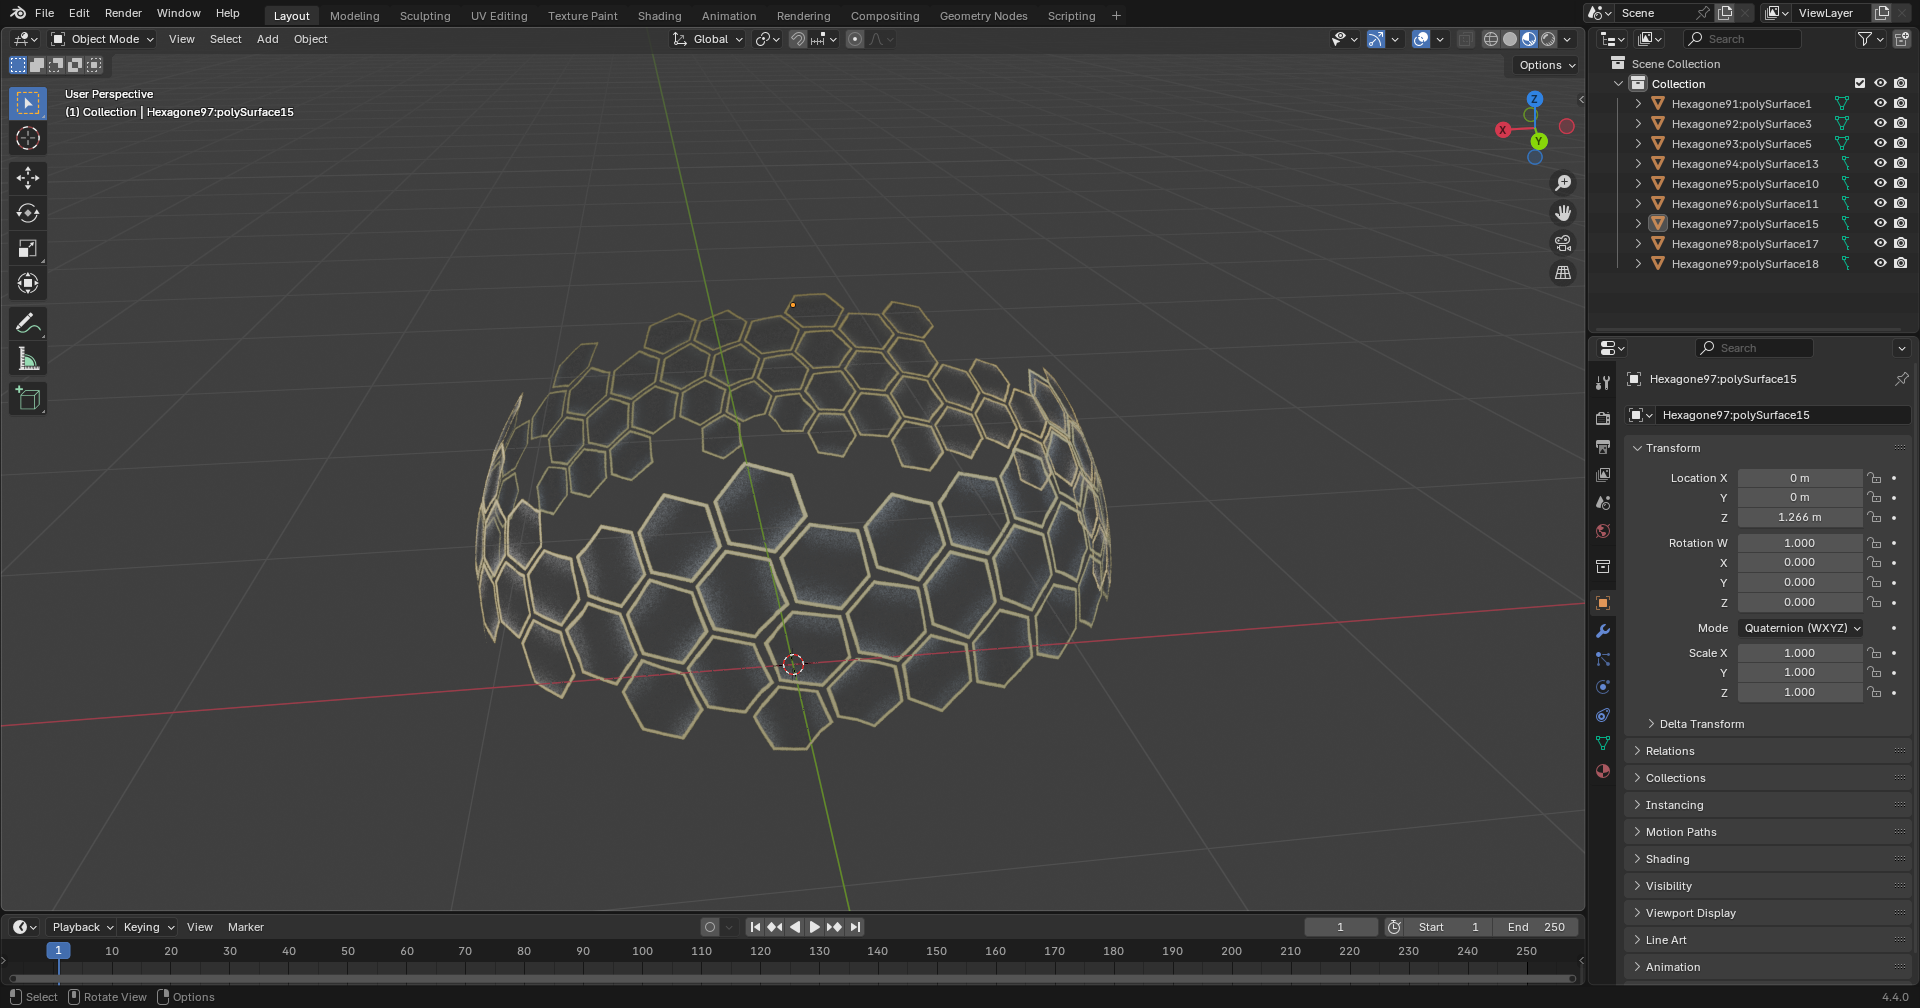
Task: Switch to the Sculpting workspace tab
Action: pyautogui.click(x=425, y=16)
